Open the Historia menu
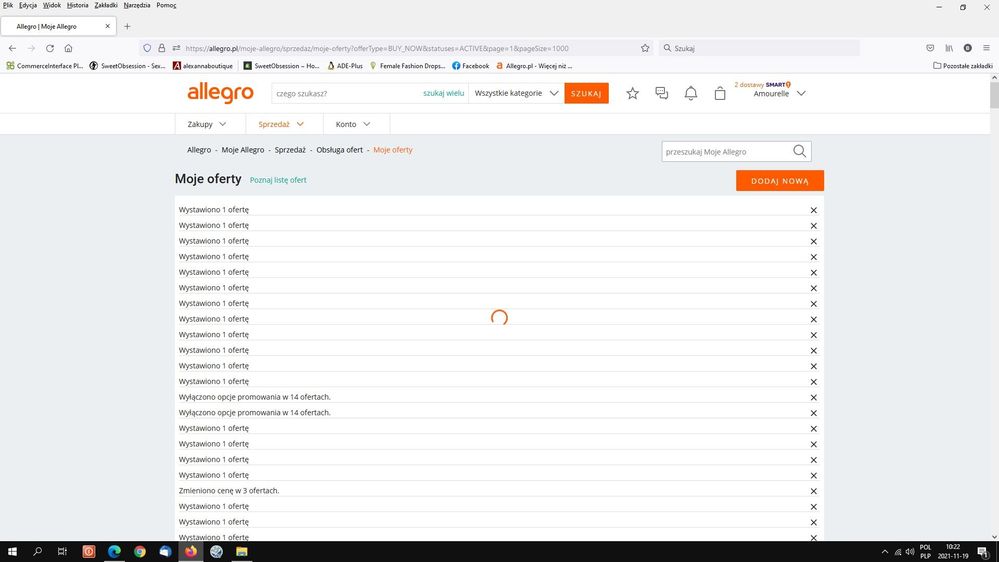The image size is (999, 562). tap(78, 5)
